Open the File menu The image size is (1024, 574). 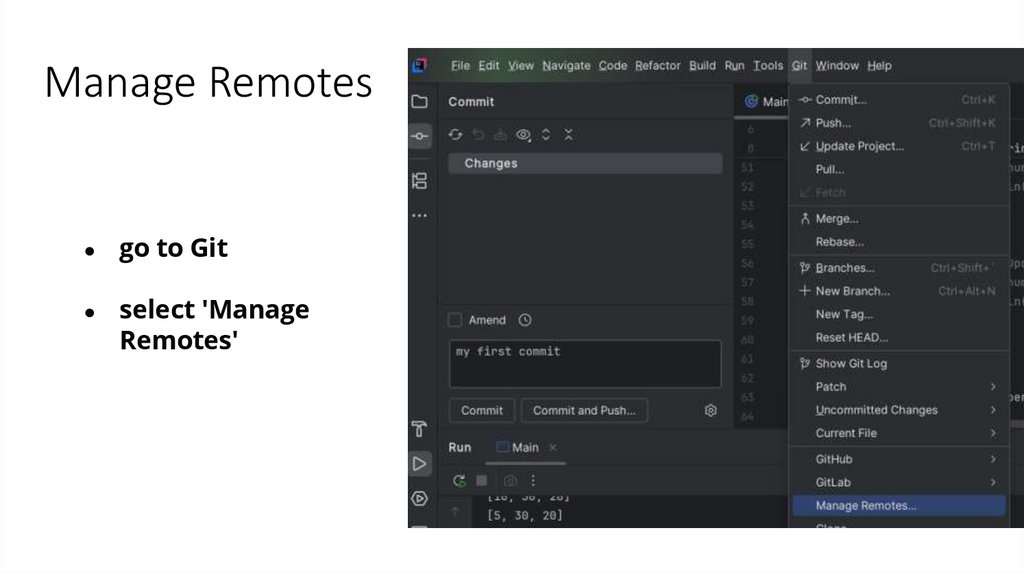click(x=460, y=65)
